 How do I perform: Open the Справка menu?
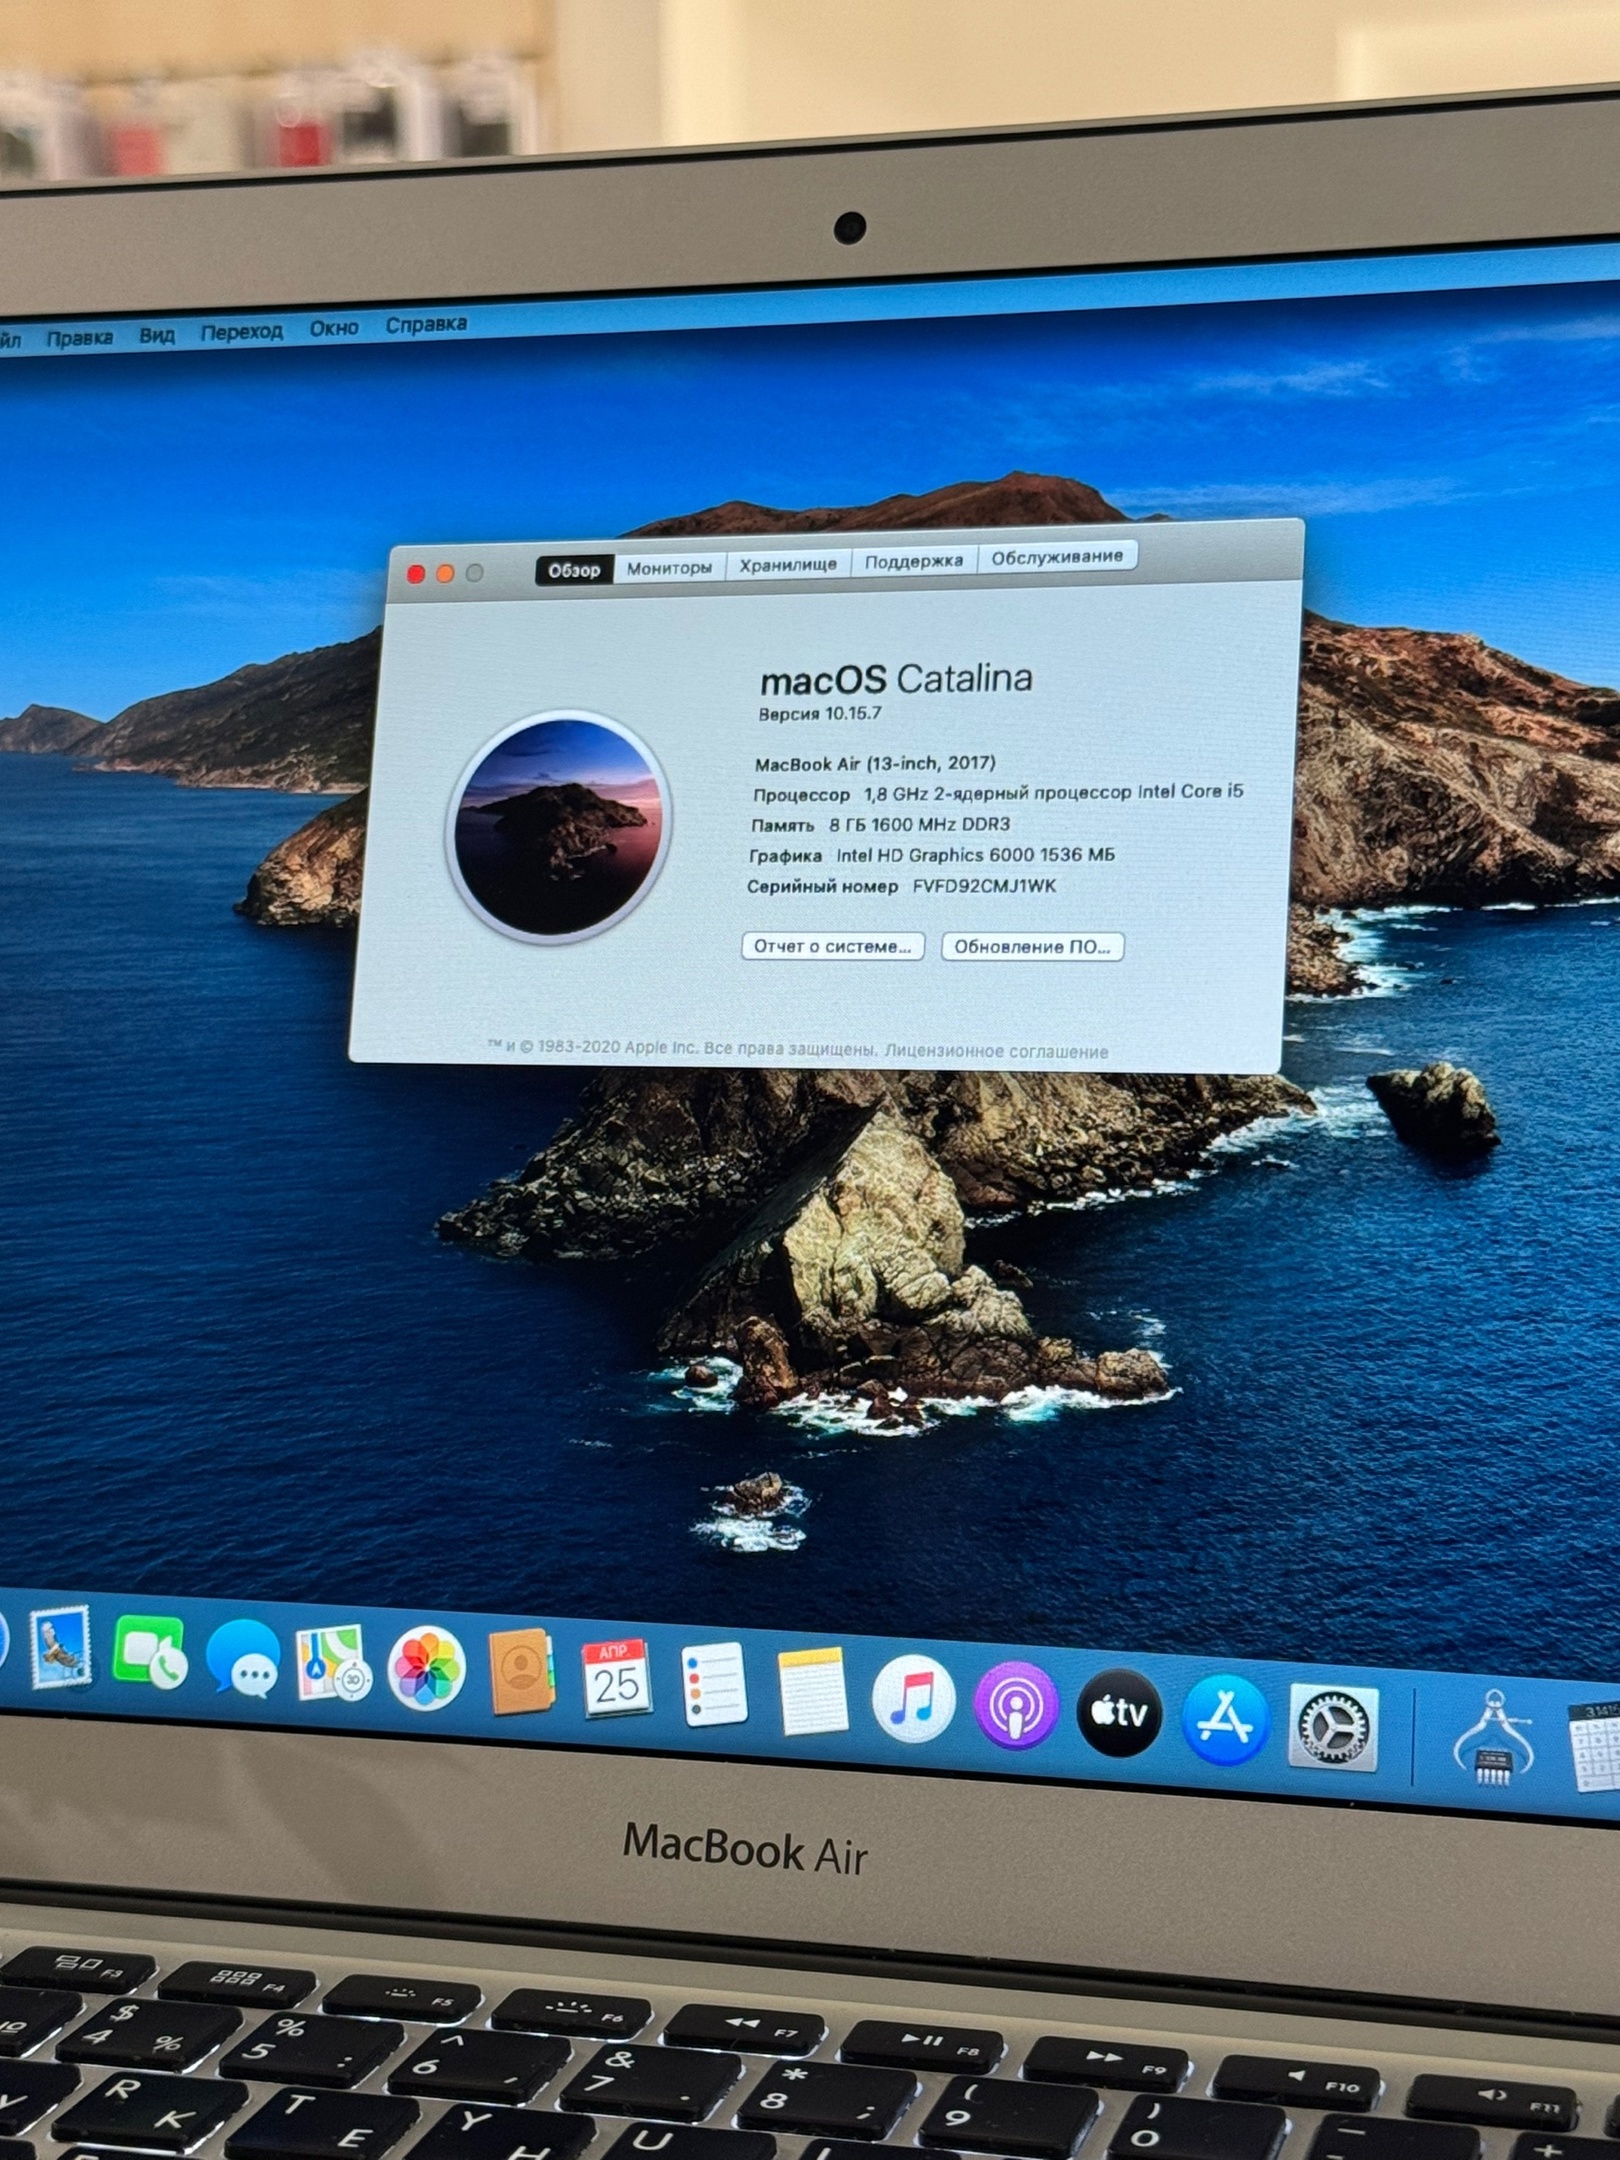click(x=426, y=324)
